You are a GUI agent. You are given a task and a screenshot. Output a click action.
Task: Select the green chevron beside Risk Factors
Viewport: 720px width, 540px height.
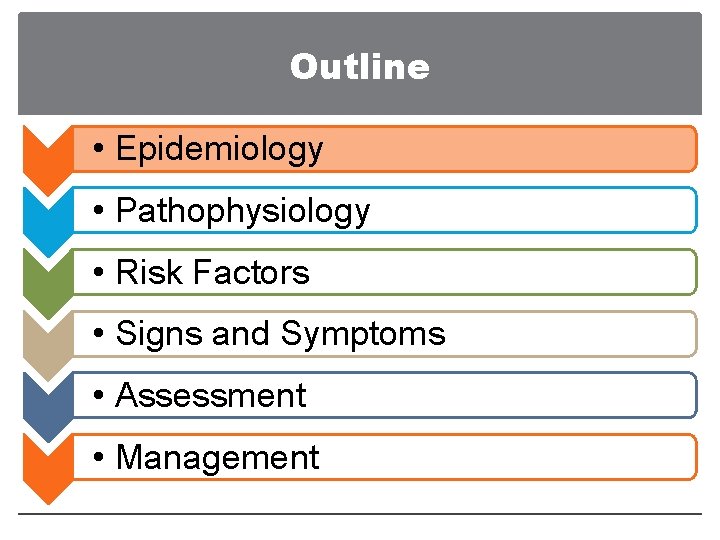(45, 280)
